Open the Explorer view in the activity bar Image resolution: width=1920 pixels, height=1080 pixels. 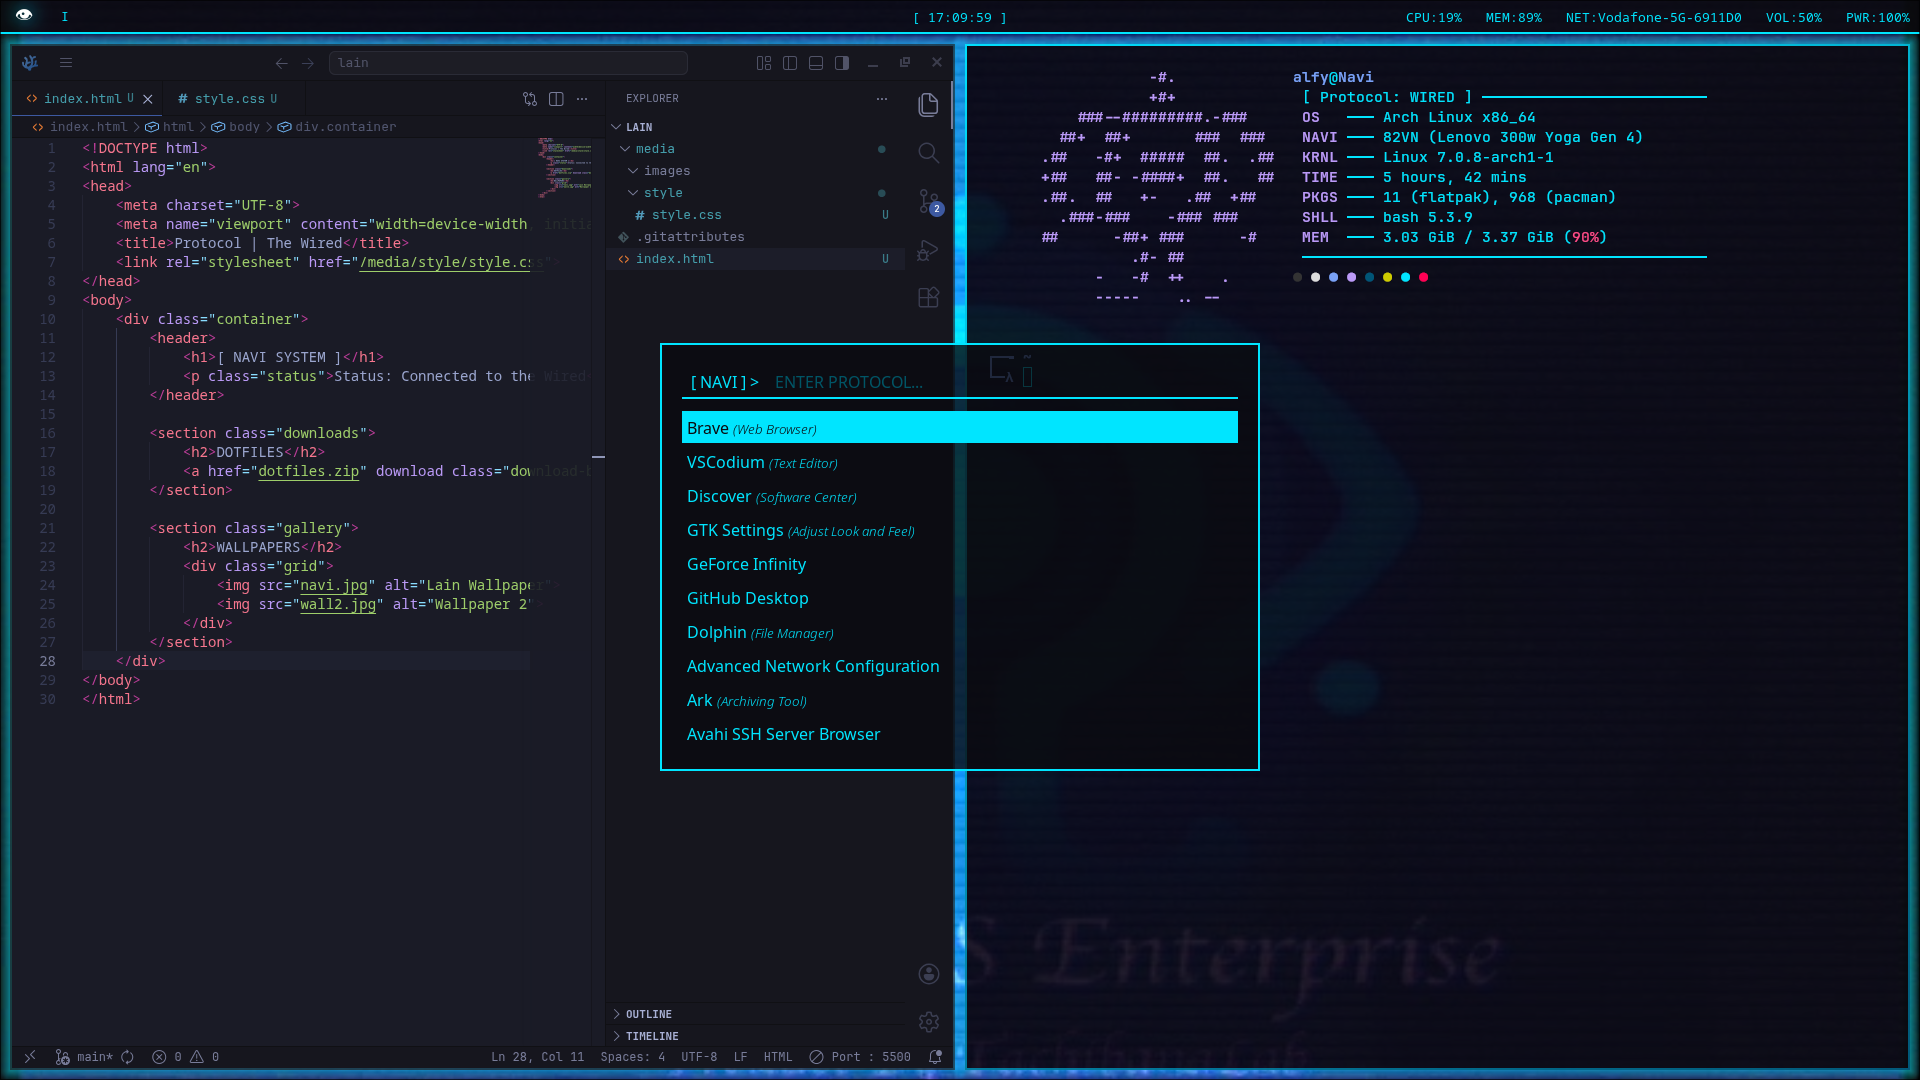click(x=928, y=105)
